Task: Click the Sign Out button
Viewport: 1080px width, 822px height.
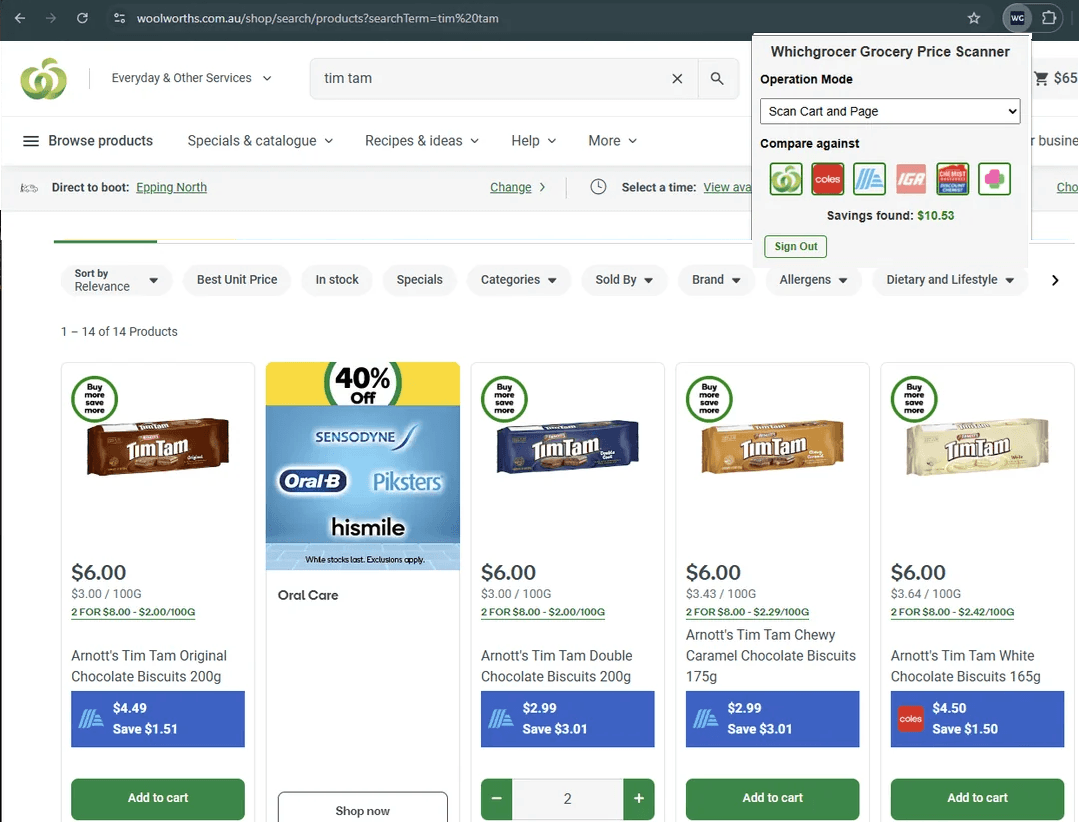Action: point(795,246)
